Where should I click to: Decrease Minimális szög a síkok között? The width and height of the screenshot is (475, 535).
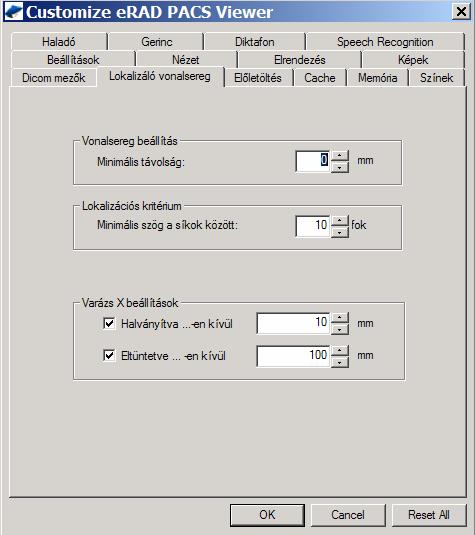pyautogui.click(x=340, y=232)
